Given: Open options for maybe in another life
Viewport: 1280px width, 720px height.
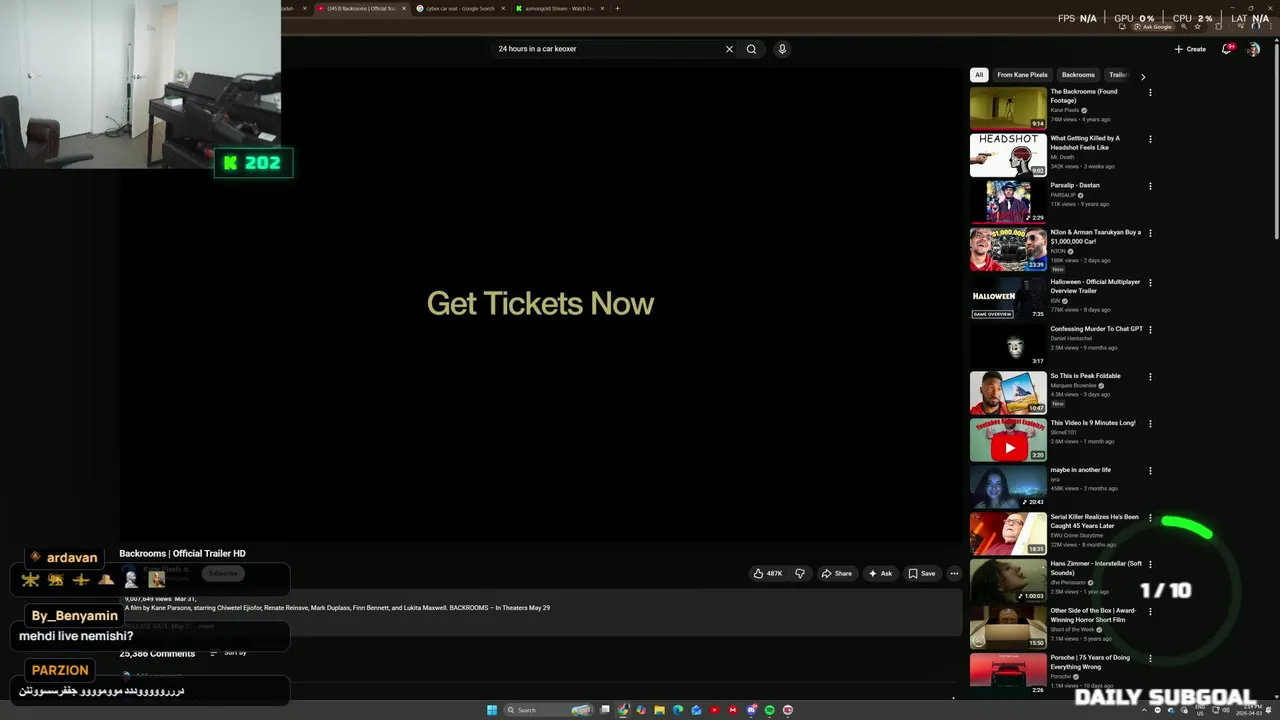Looking at the screenshot, I should [1150, 471].
